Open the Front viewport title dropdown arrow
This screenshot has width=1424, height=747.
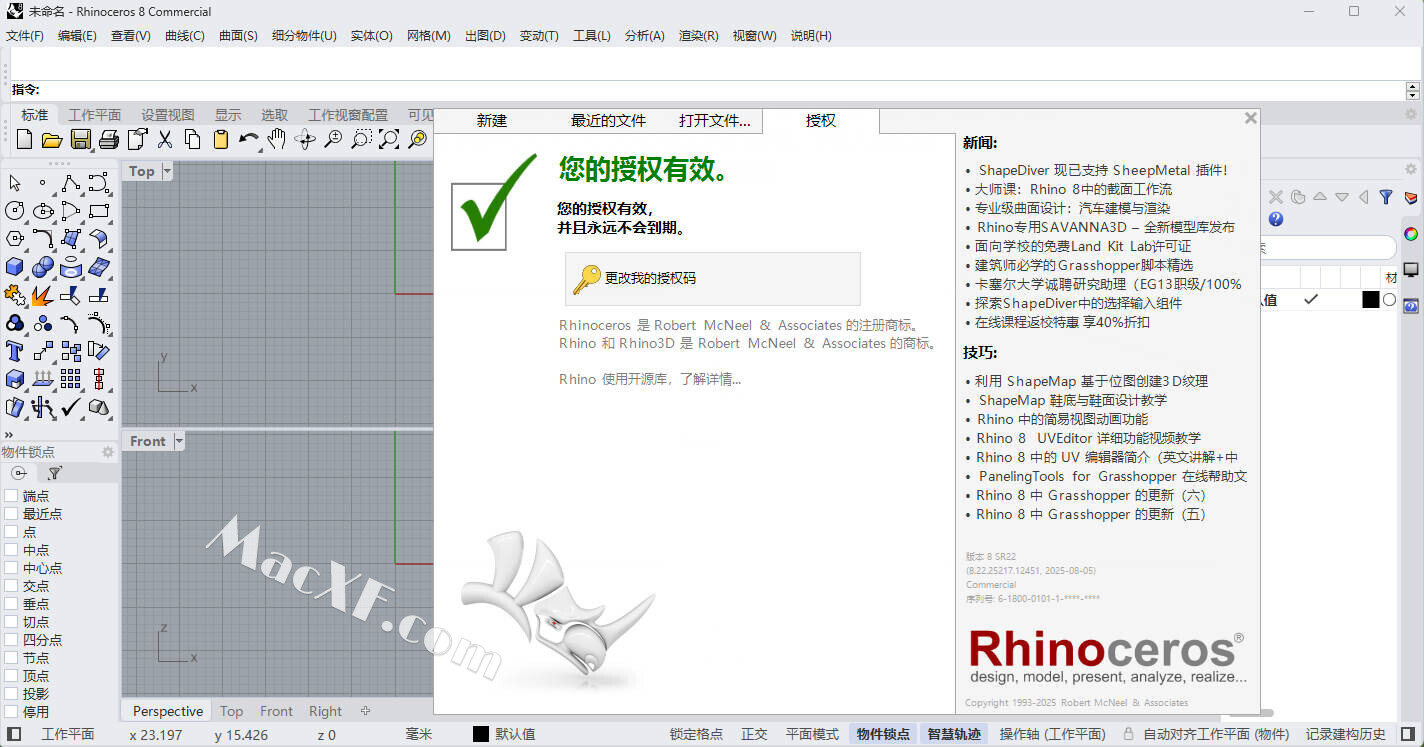179,441
